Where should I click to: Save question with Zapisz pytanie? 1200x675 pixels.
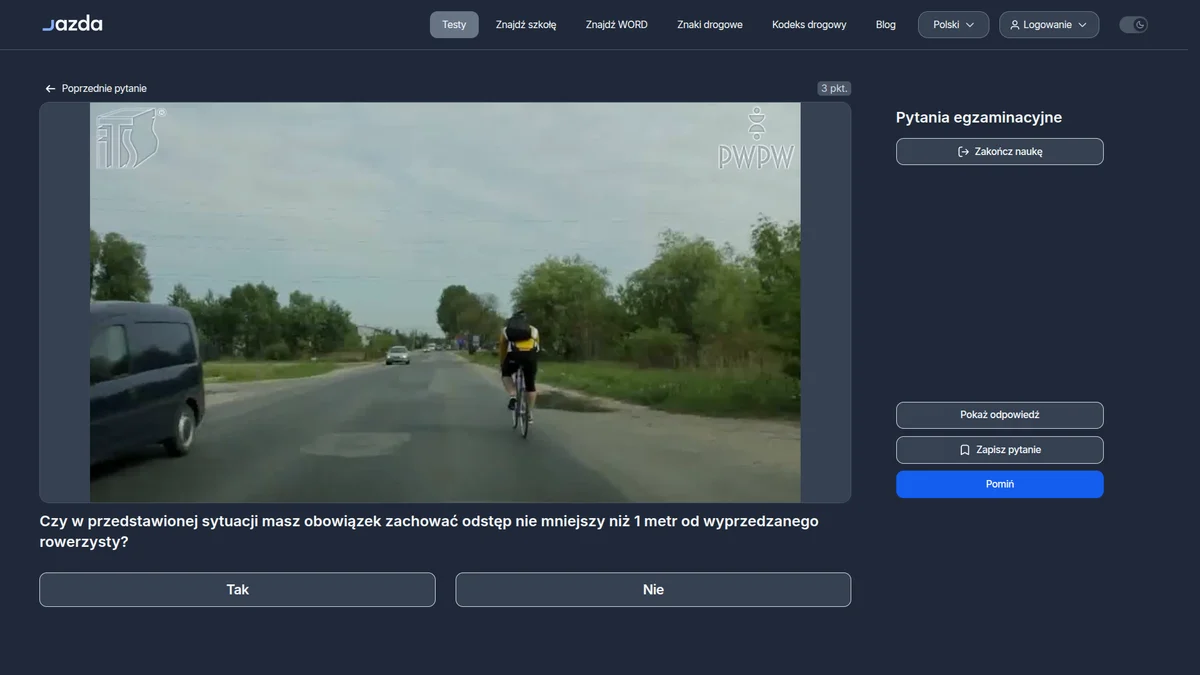[1000, 450]
